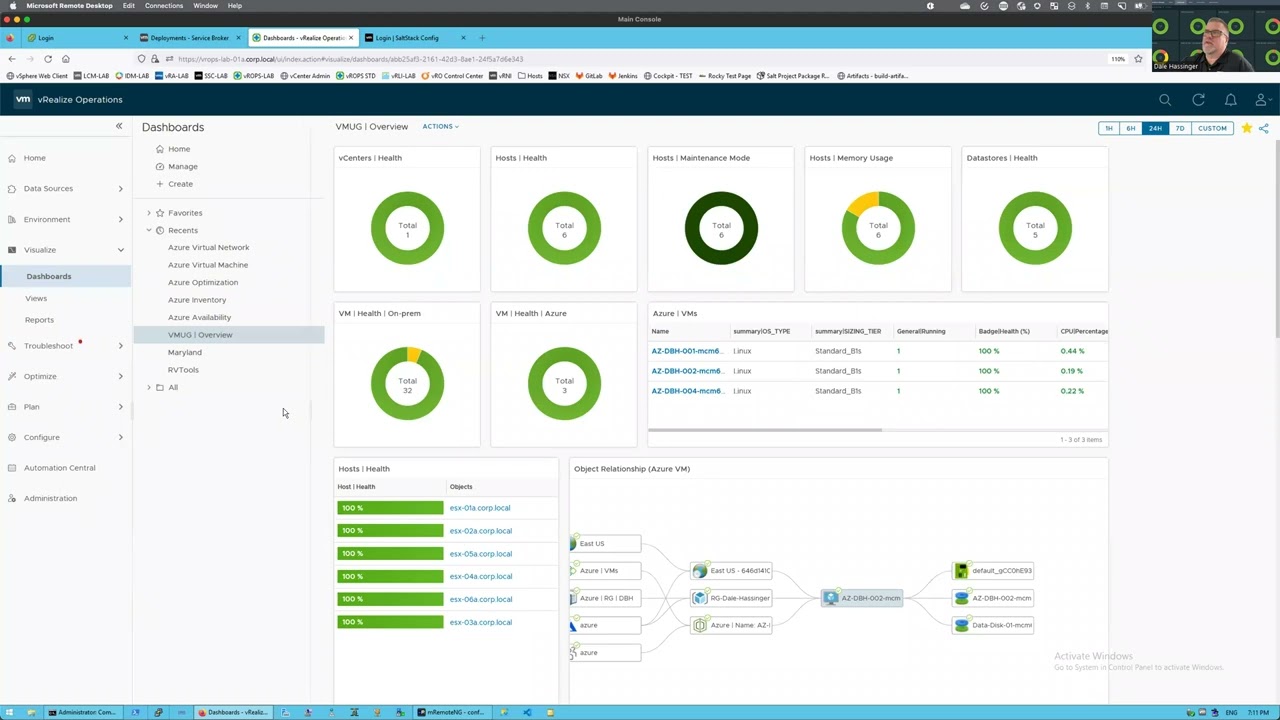Expand the Troubleshoot navigation section
This screenshot has height=720, width=1280.
pos(120,346)
